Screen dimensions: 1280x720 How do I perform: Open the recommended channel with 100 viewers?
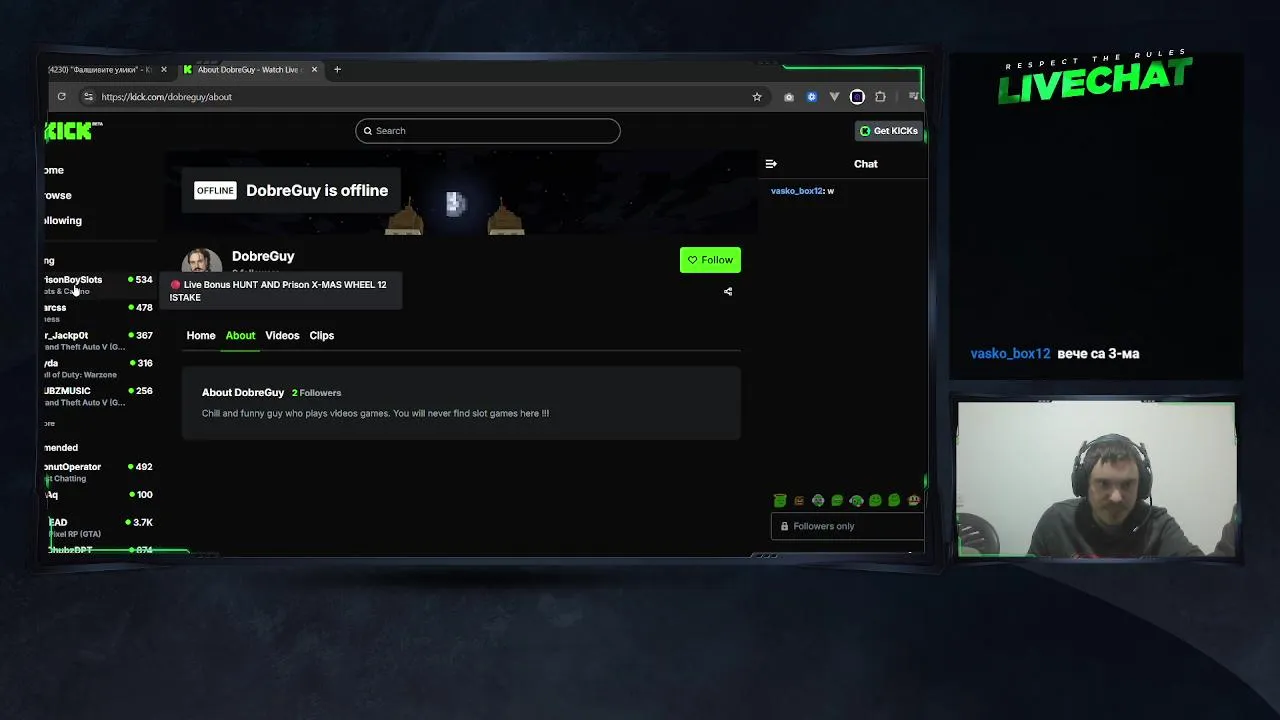point(99,495)
